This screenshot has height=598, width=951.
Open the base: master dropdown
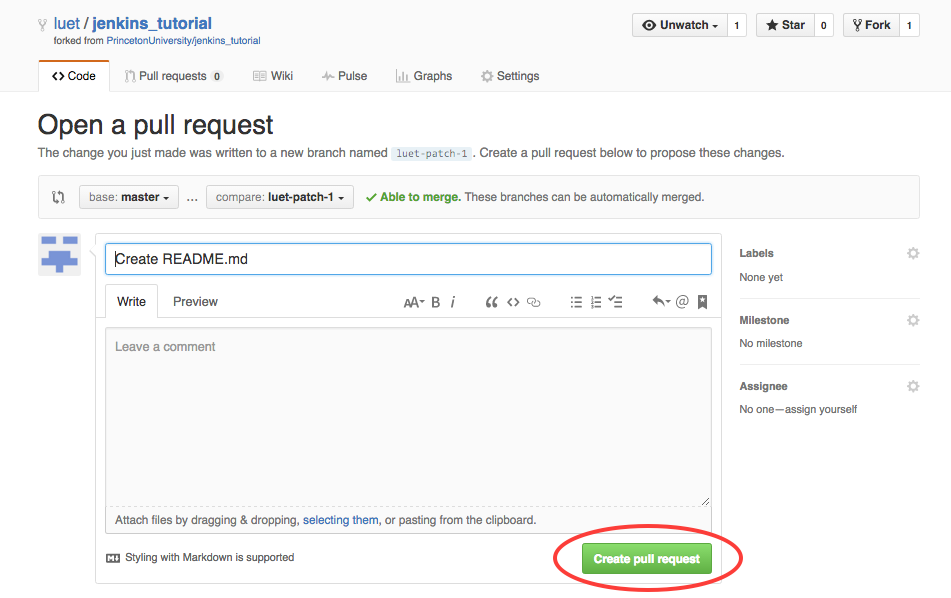click(x=129, y=197)
